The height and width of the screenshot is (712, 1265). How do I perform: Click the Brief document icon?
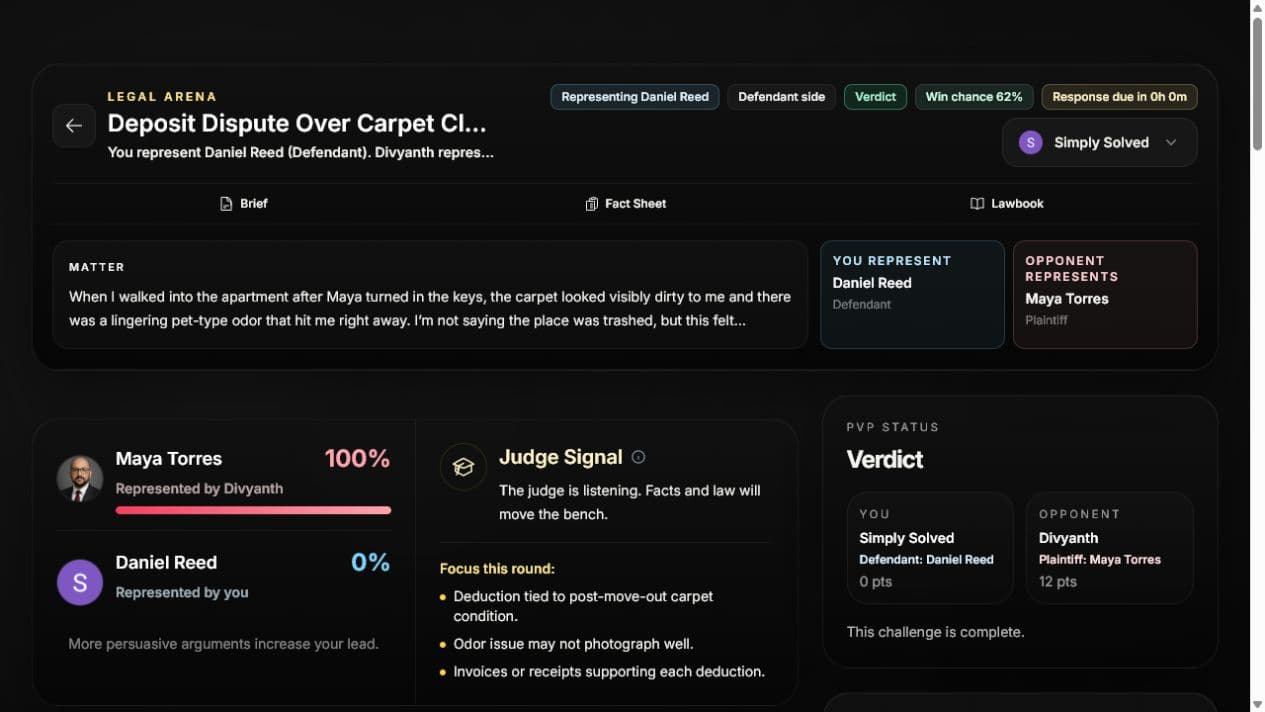point(226,204)
